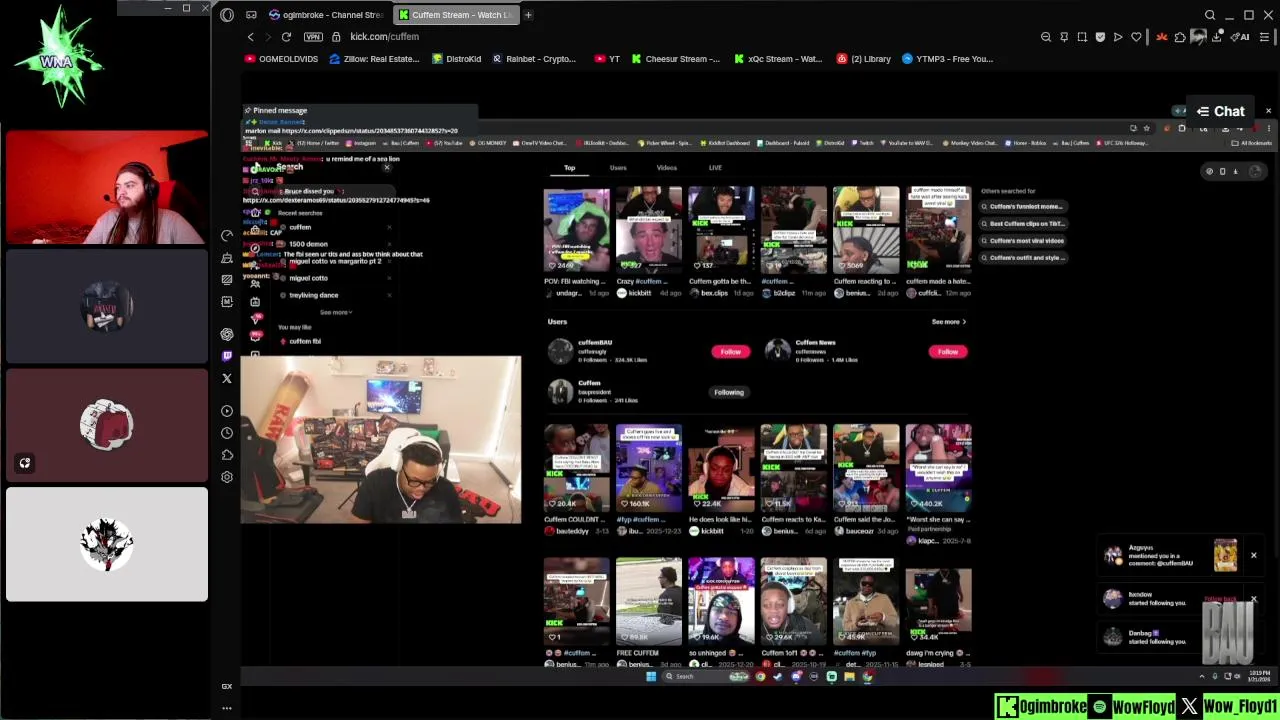Open the extensions cube icon in toolbar
This screenshot has height=720, width=1280.
[x=1180, y=37]
